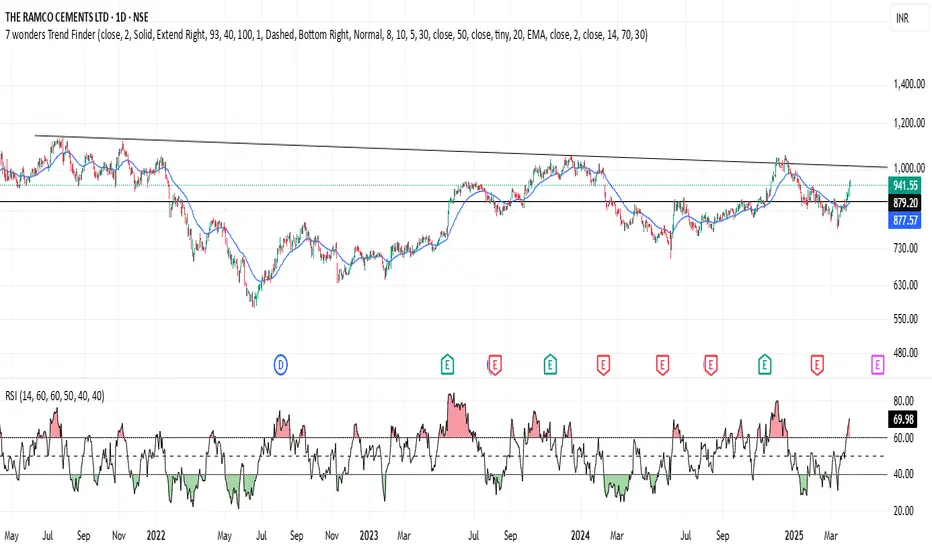Click the 1,400.00 price axis label

click(x=909, y=84)
